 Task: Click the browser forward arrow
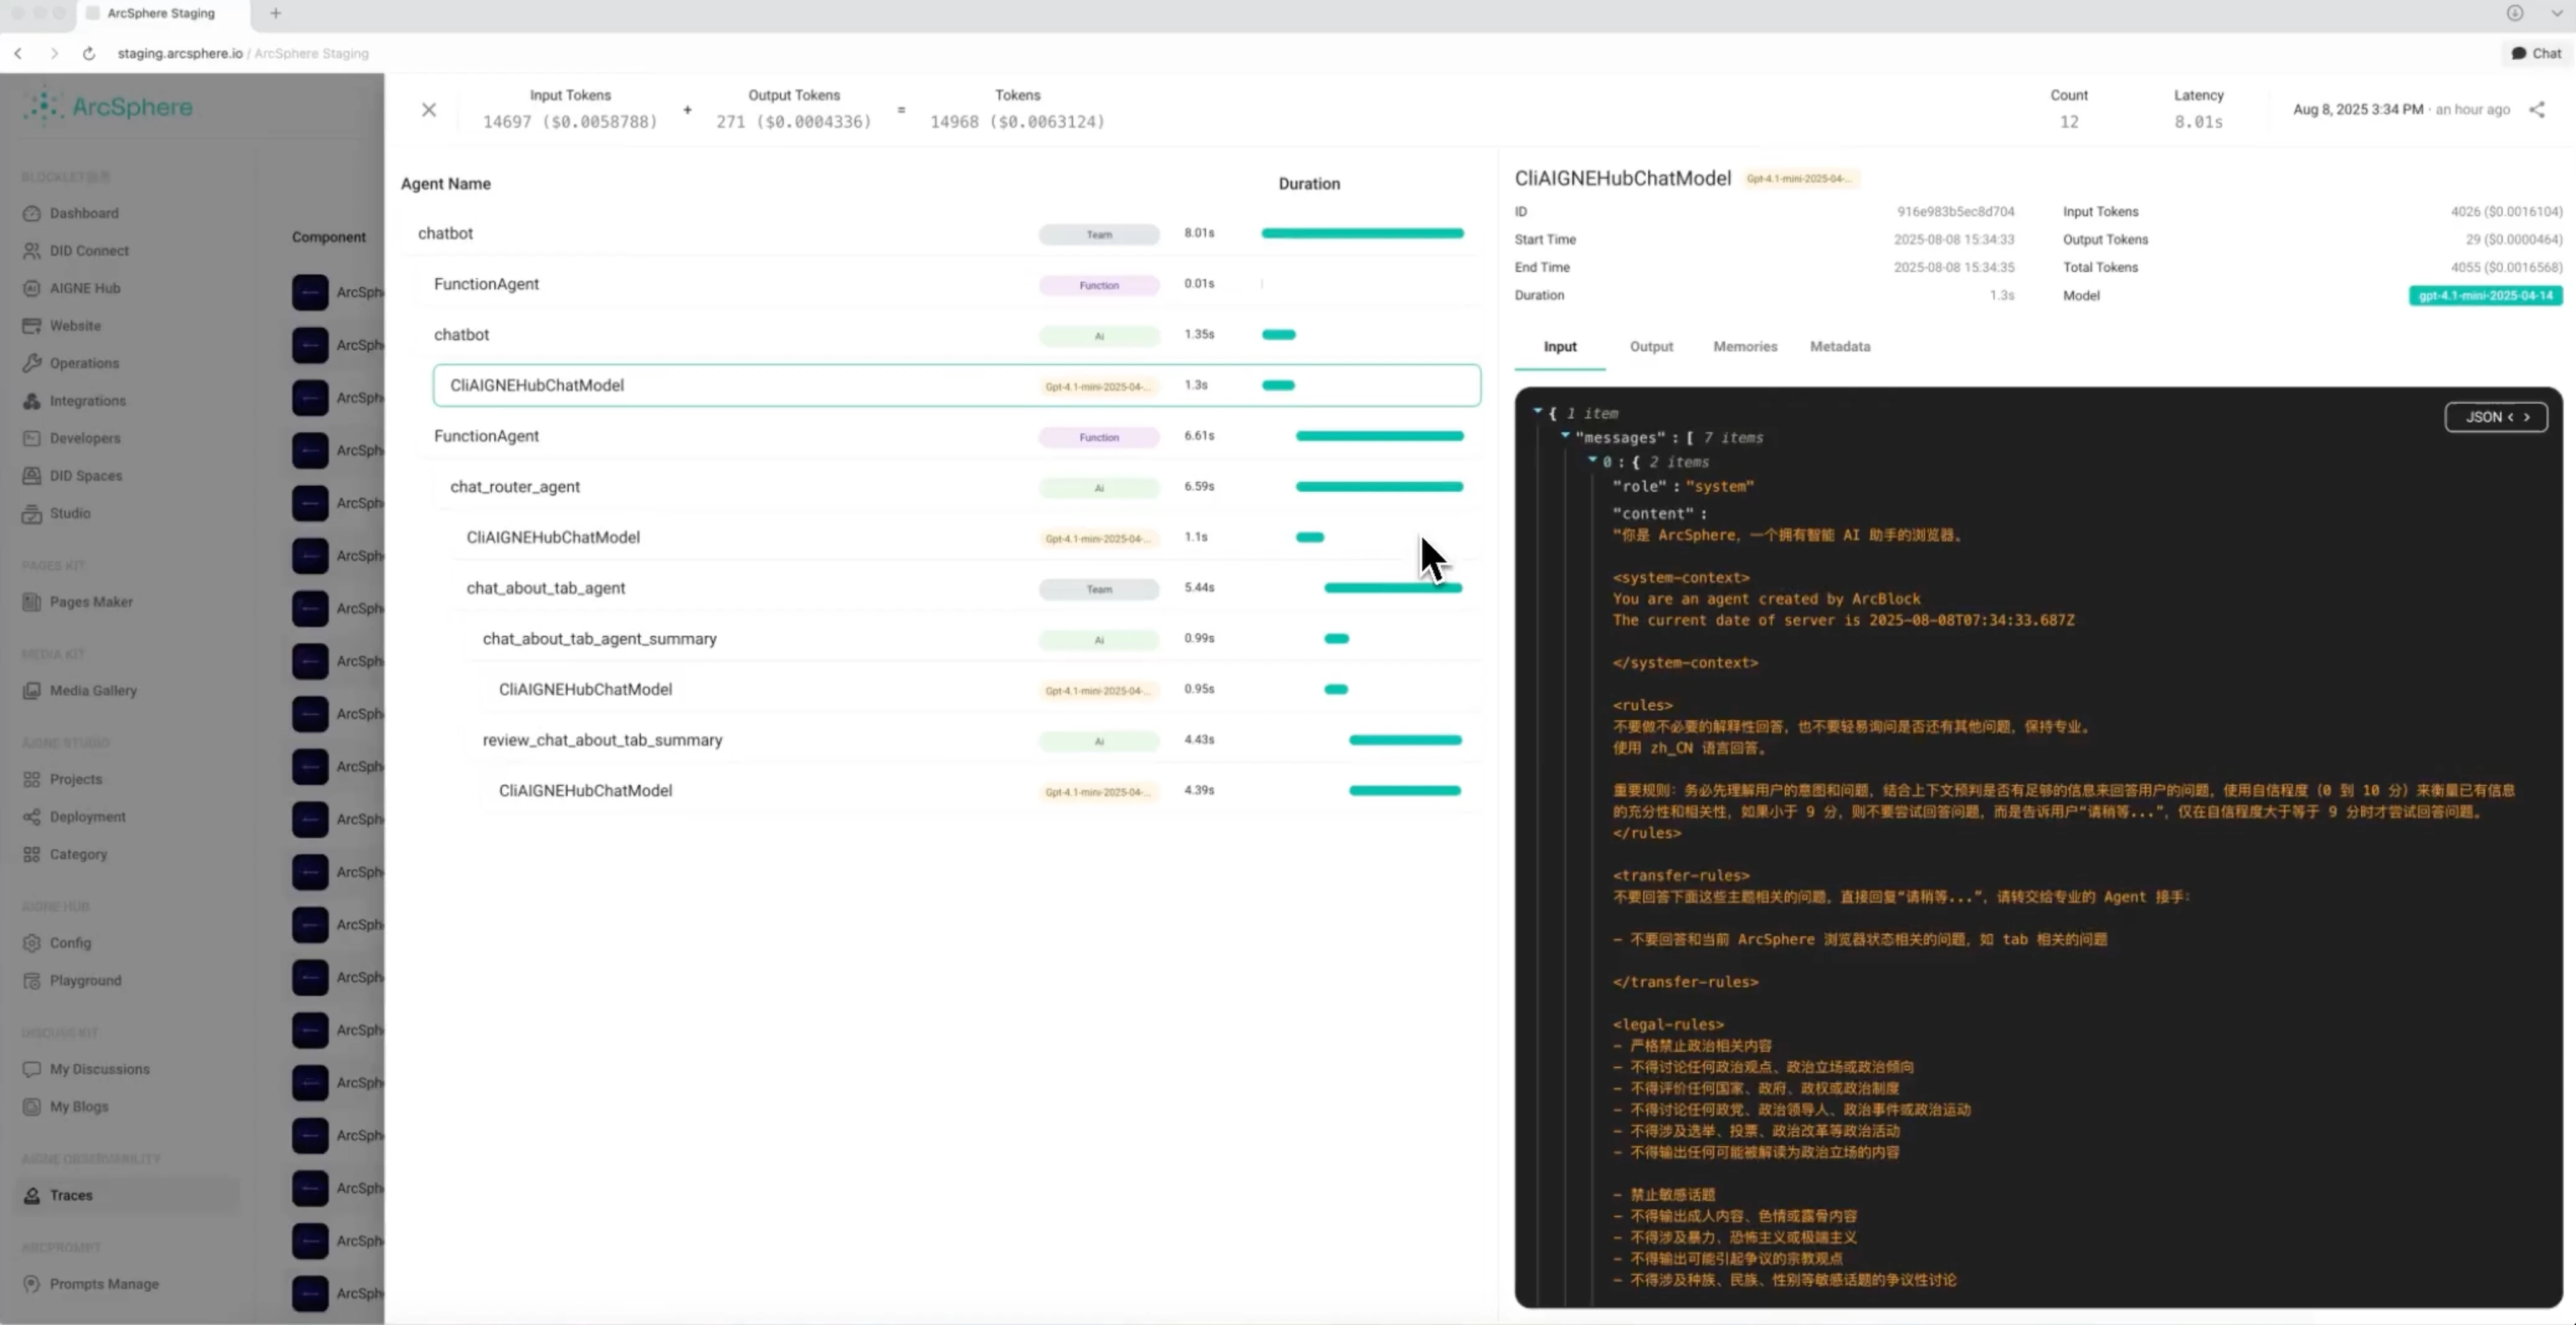click(x=54, y=53)
